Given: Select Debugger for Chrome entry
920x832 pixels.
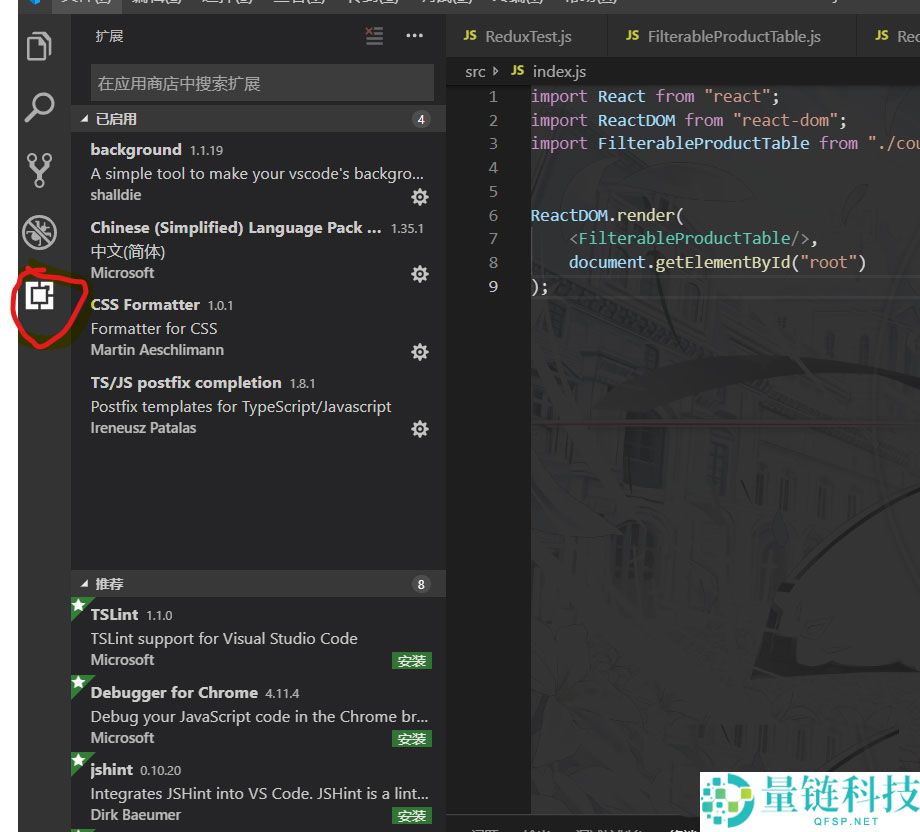Looking at the screenshot, I should point(259,714).
